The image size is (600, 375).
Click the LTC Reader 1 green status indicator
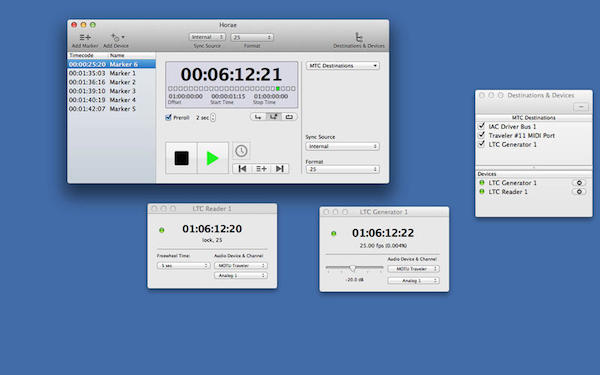[x=161, y=230]
